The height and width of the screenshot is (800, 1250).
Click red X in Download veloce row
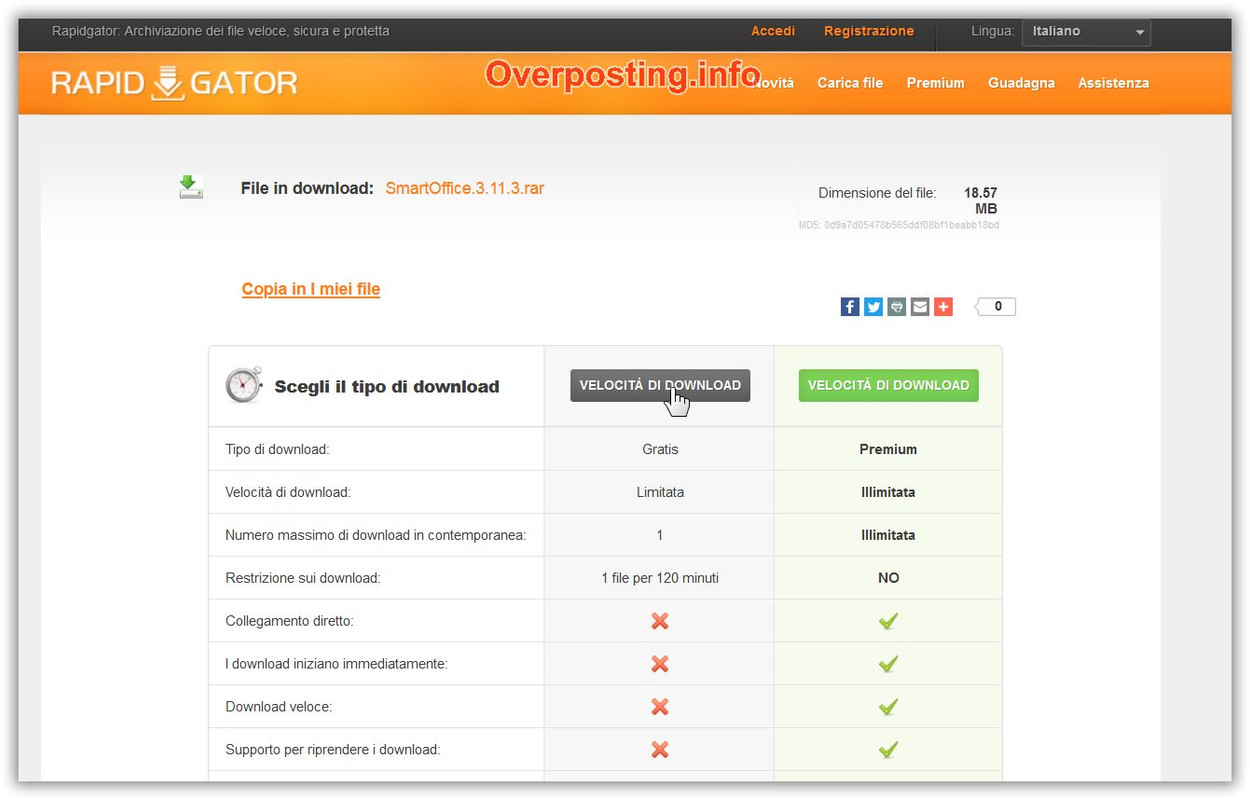pyautogui.click(x=660, y=707)
